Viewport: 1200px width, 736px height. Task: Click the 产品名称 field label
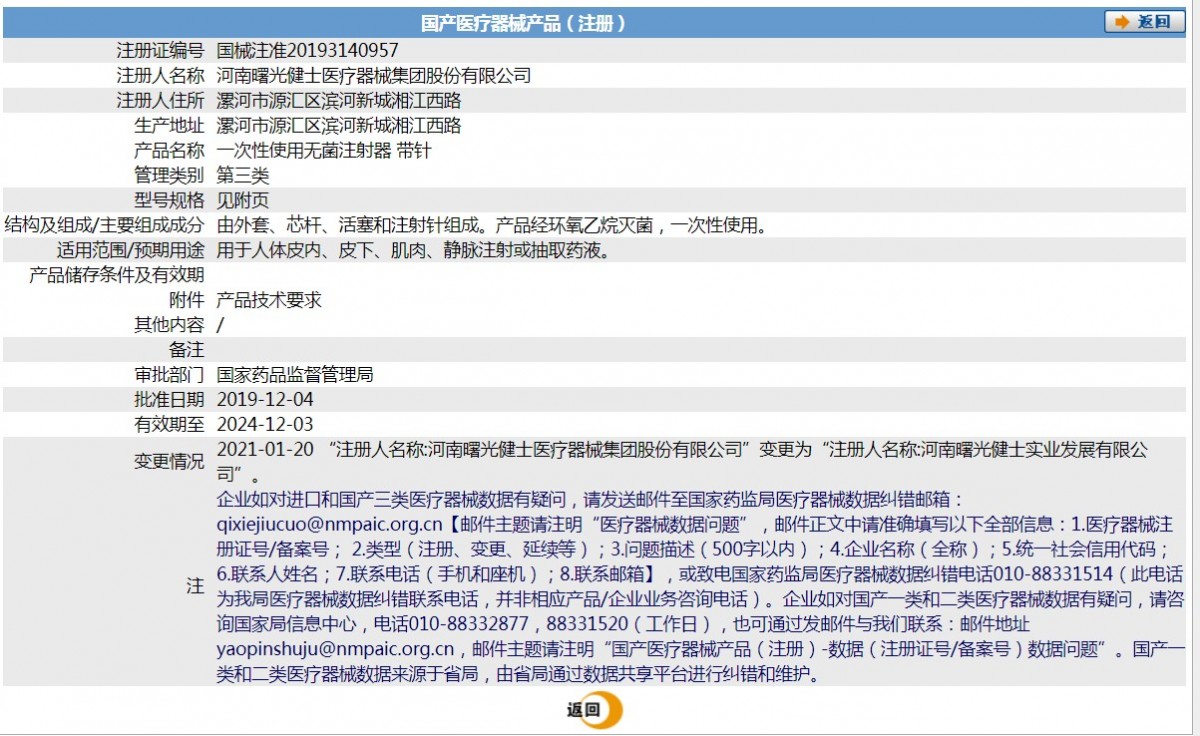[169, 150]
